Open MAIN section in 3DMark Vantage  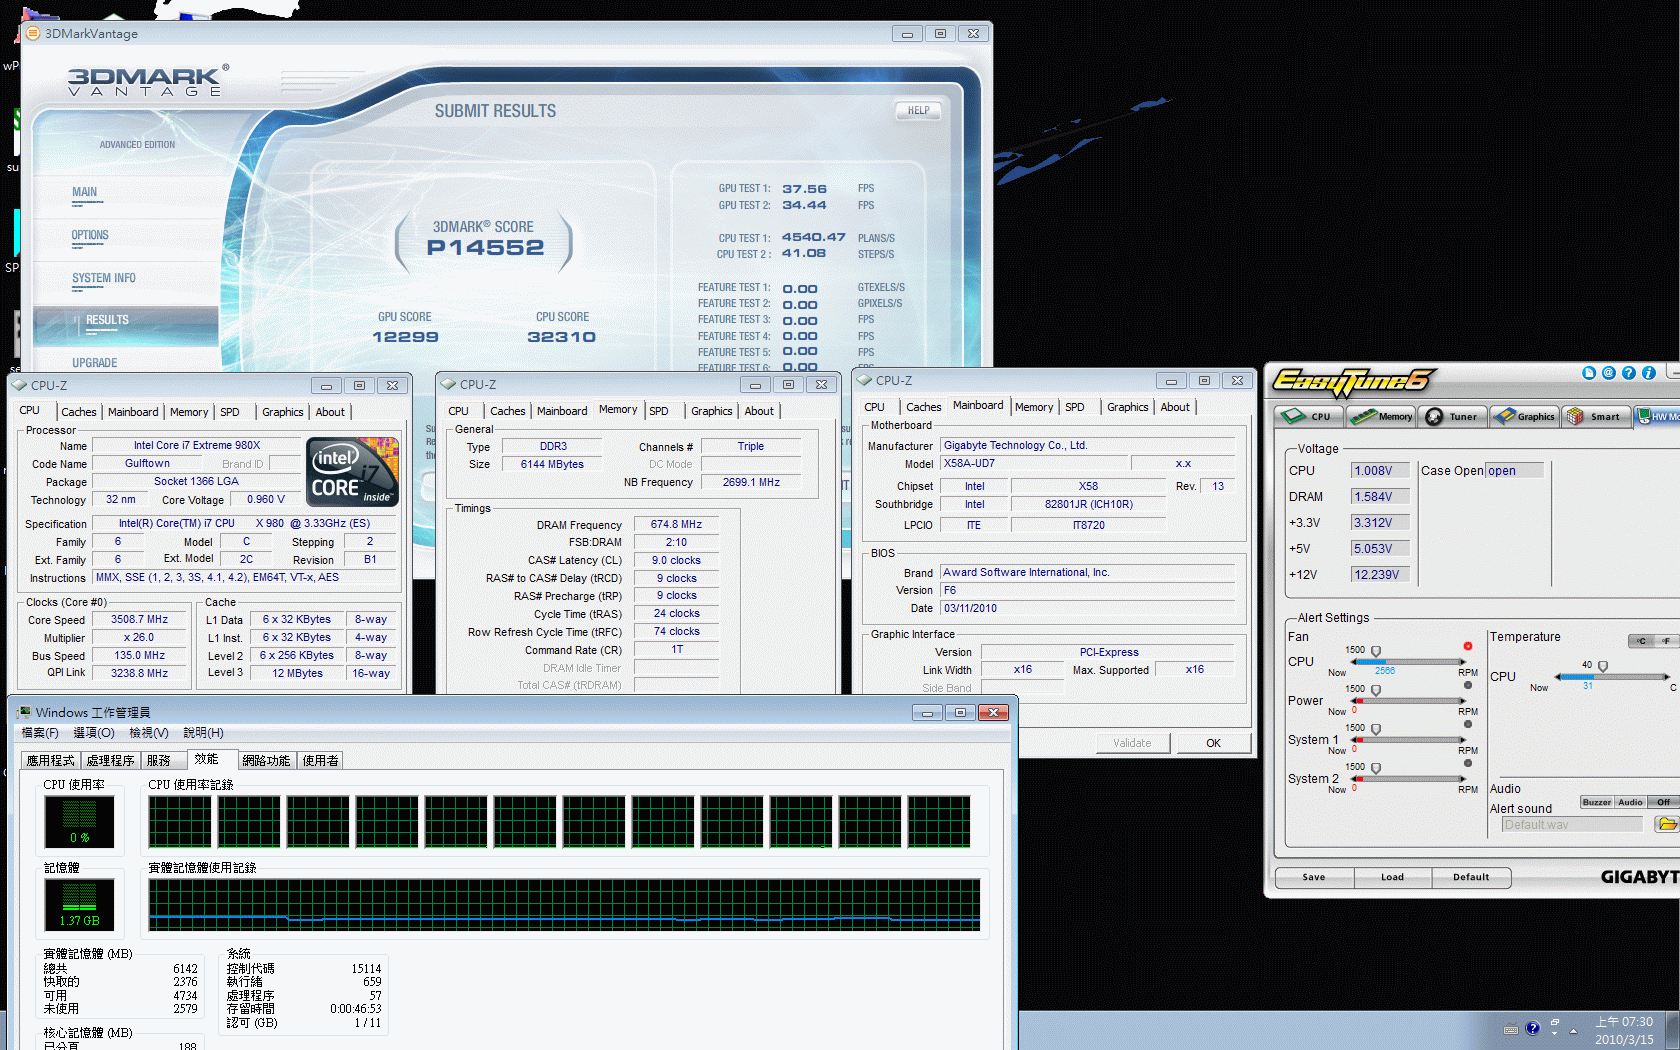[85, 192]
